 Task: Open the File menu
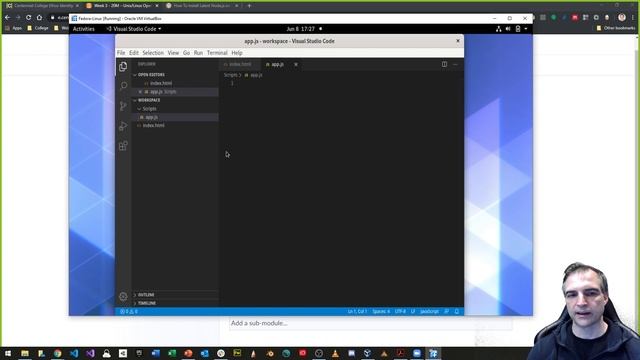[121, 53]
